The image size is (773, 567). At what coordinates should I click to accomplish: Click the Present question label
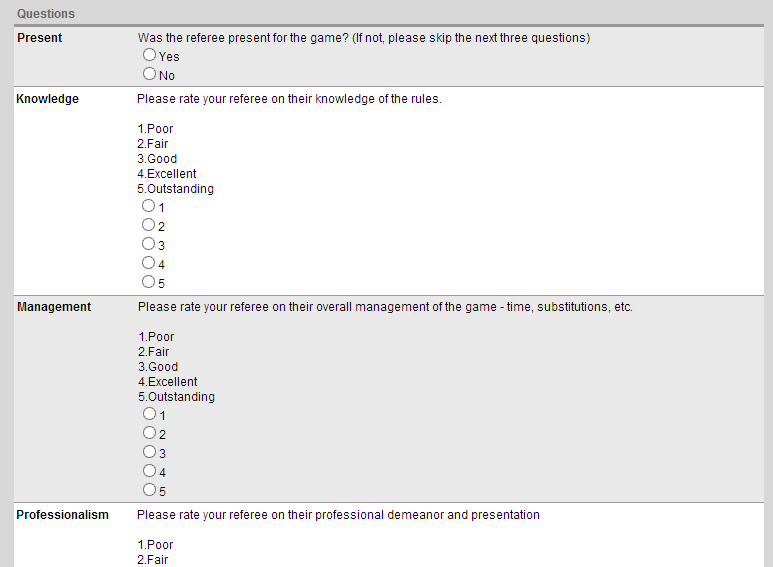(39, 38)
